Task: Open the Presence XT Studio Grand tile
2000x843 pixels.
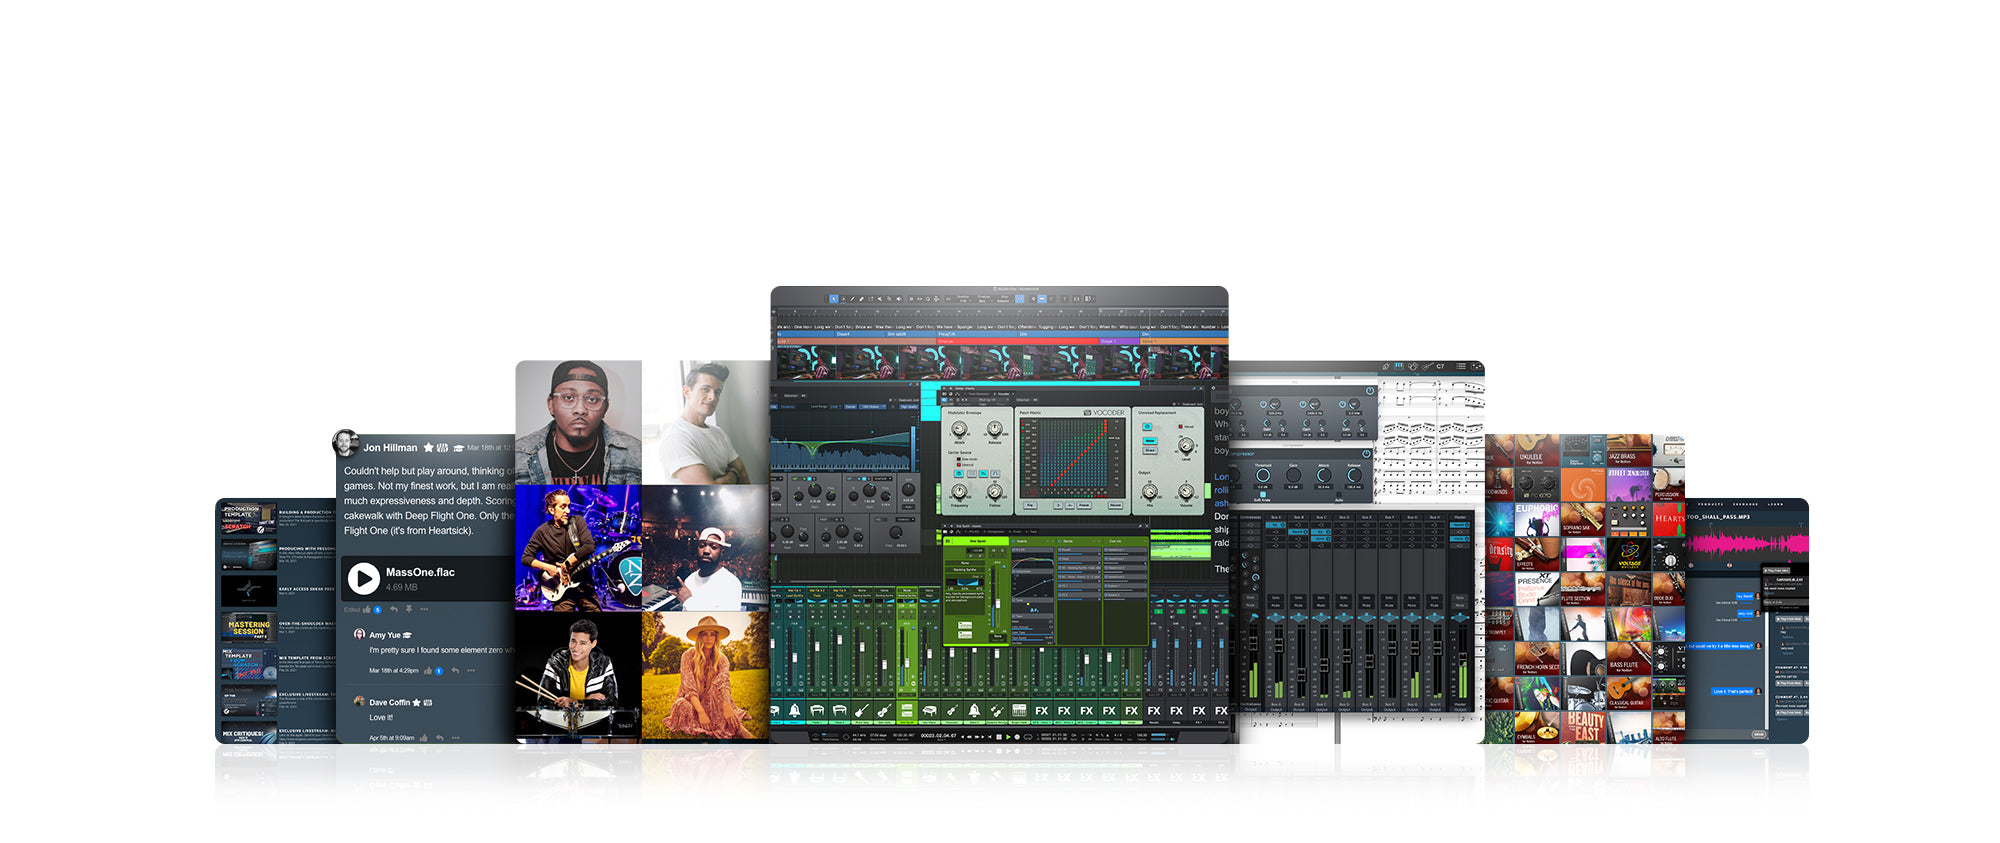Action: 1537,589
